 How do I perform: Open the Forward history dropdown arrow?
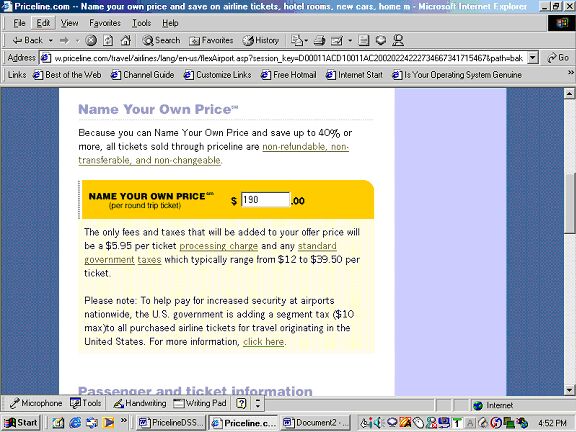pyautogui.click(x=77, y=40)
